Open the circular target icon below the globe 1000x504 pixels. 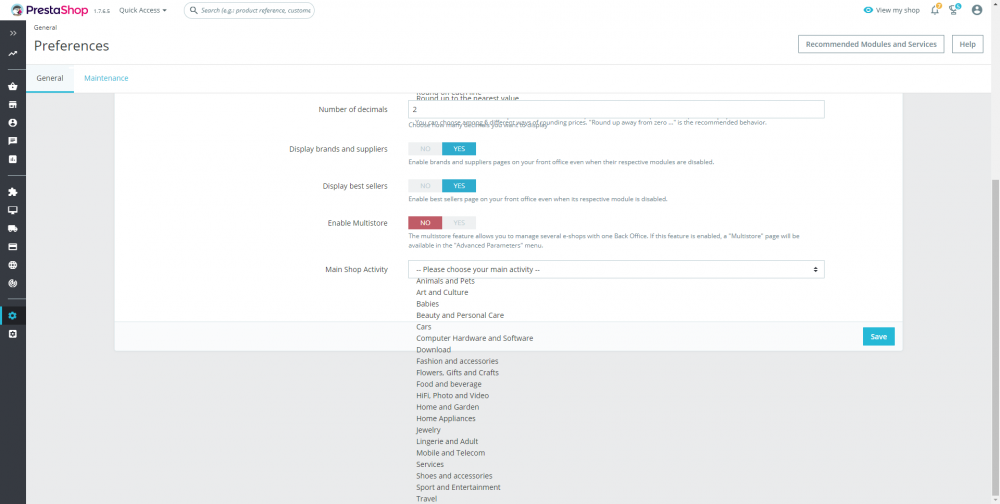(x=13, y=283)
